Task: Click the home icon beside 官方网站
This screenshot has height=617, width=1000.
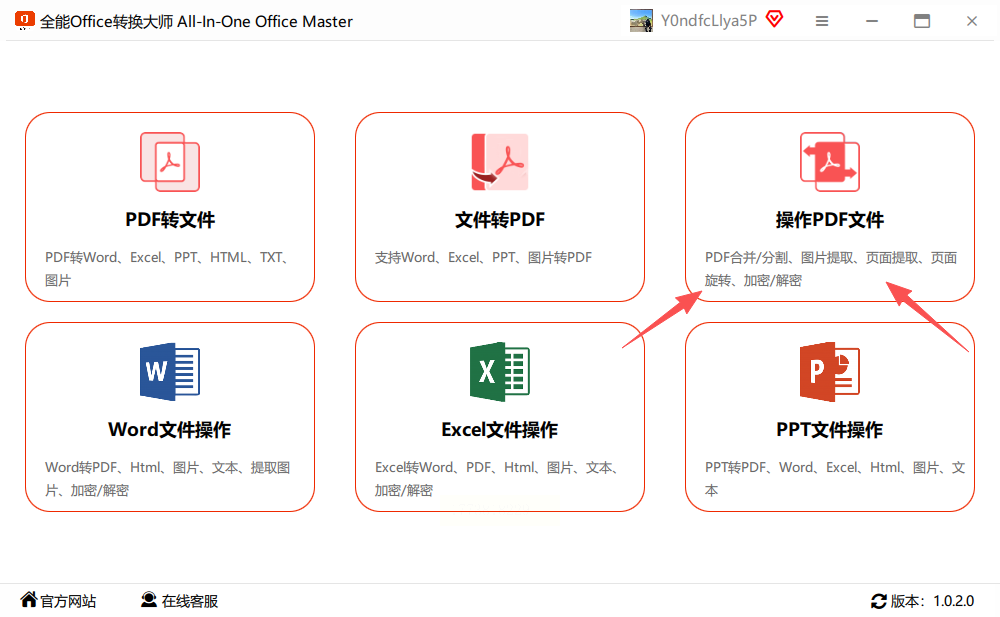Action: coord(29,600)
